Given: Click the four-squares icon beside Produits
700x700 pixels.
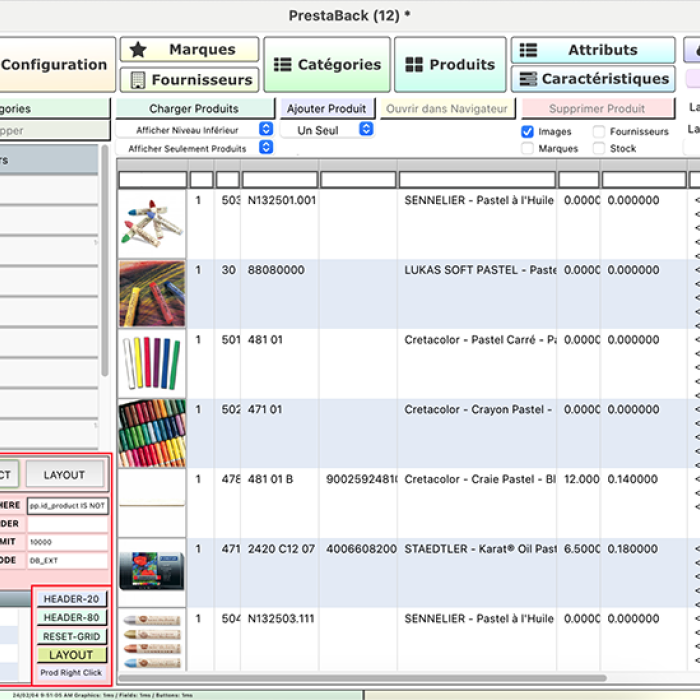Looking at the screenshot, I should click(414, 65).
